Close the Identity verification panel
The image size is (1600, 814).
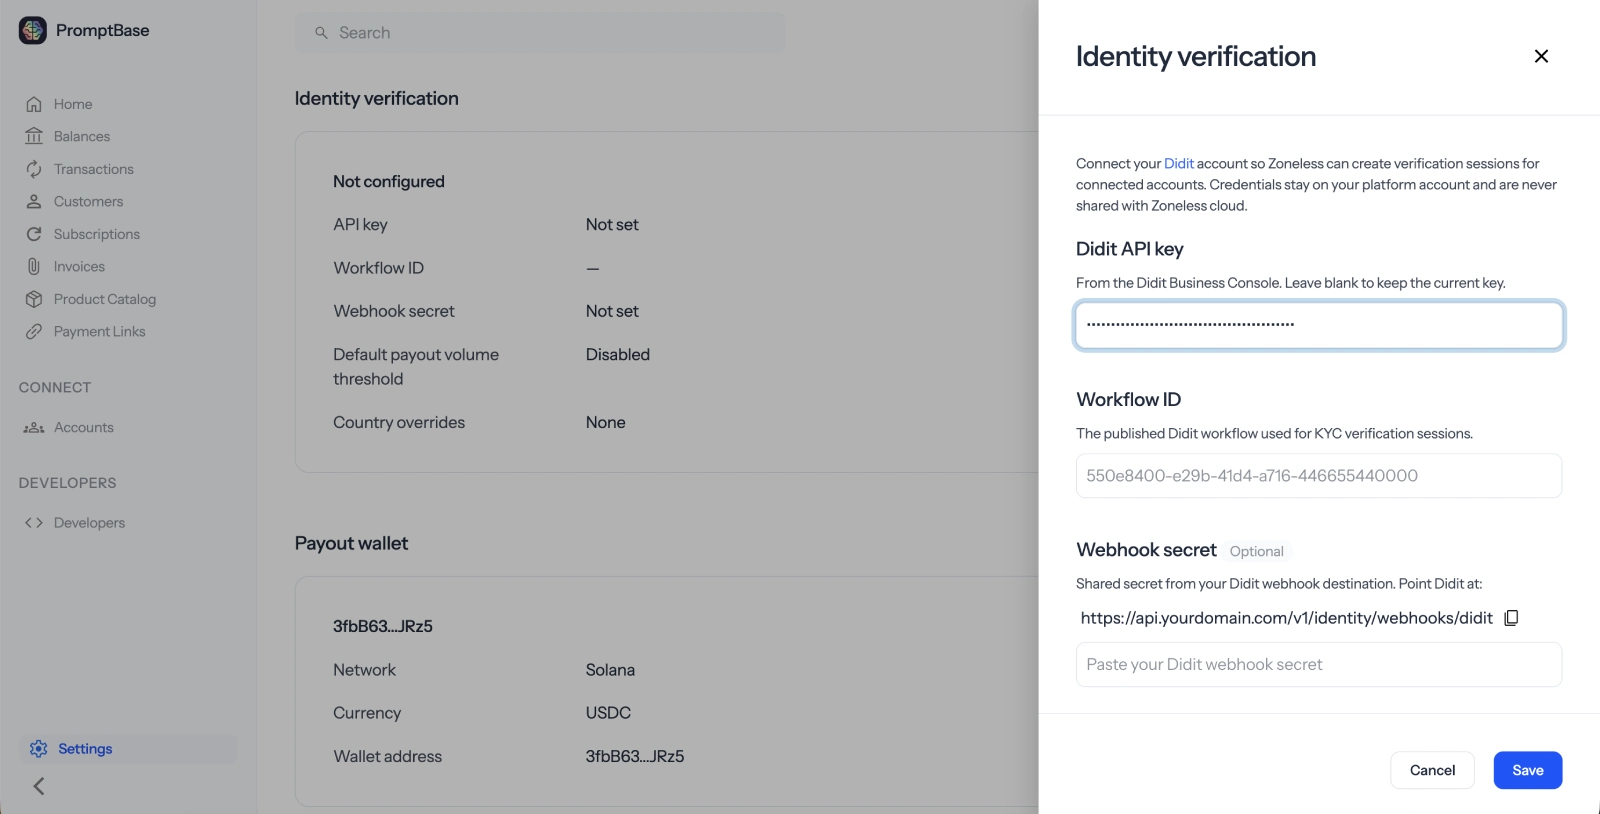(x=1541, y=56)
